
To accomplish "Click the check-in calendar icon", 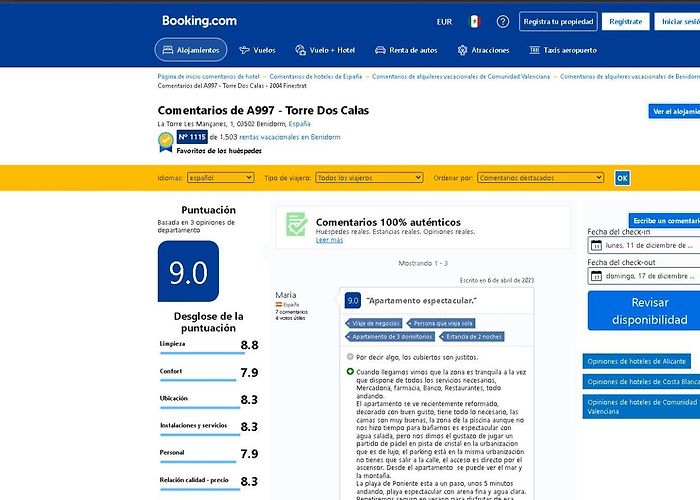I will [x=596, y=245].
